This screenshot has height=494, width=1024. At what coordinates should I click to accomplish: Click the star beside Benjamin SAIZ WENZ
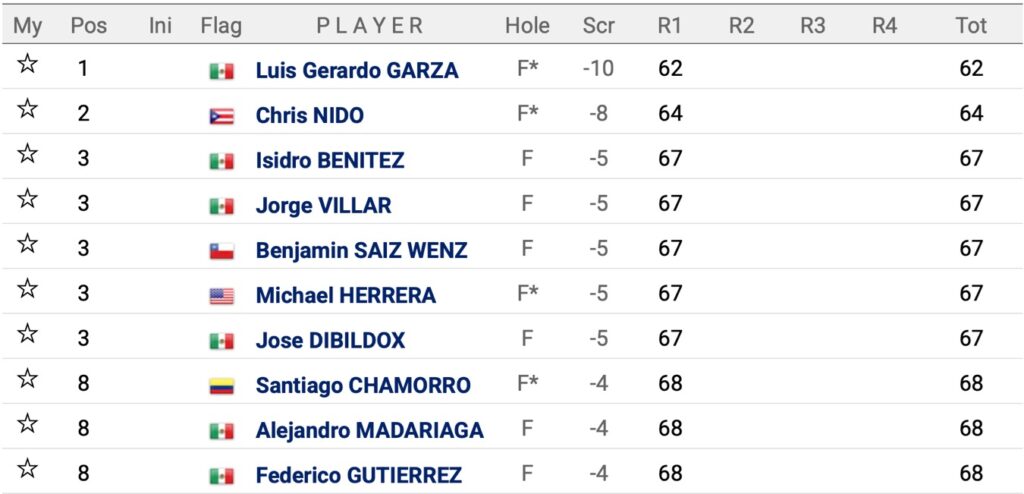(27, 244)
